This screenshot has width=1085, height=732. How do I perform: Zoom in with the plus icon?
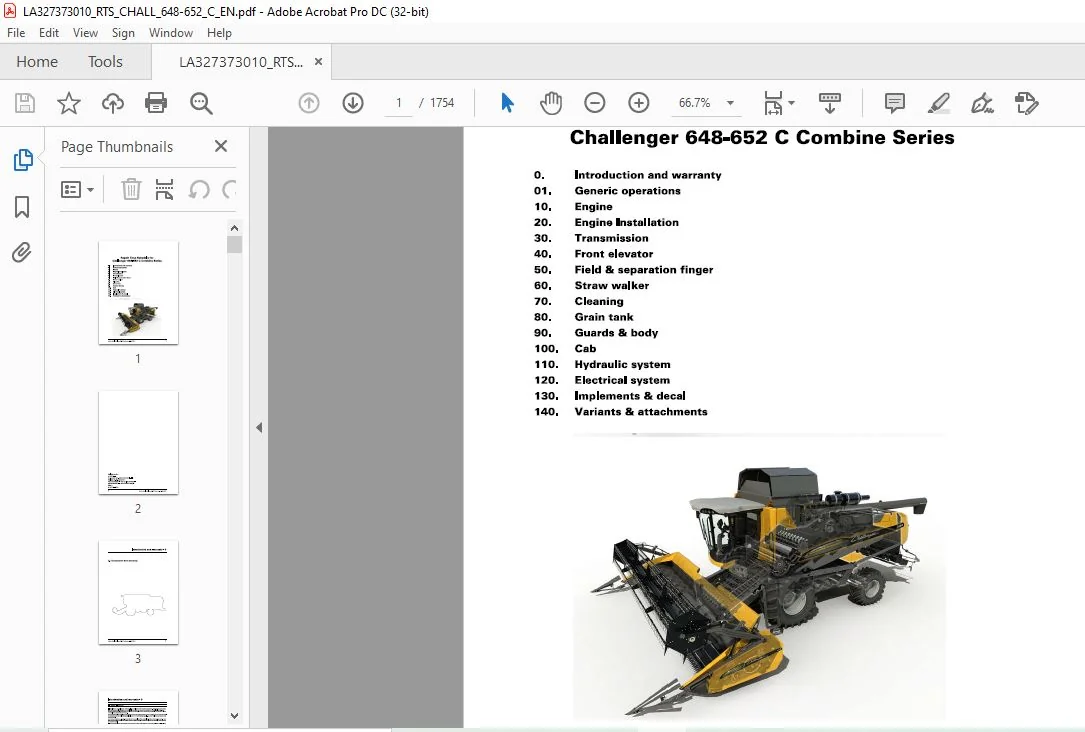pos(639,103)
